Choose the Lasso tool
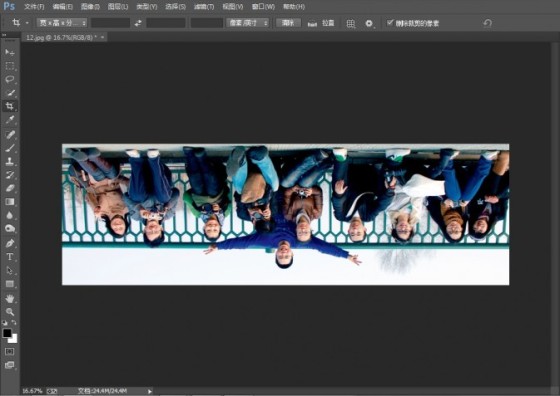The image size is (560, 396). coord(10,79)
